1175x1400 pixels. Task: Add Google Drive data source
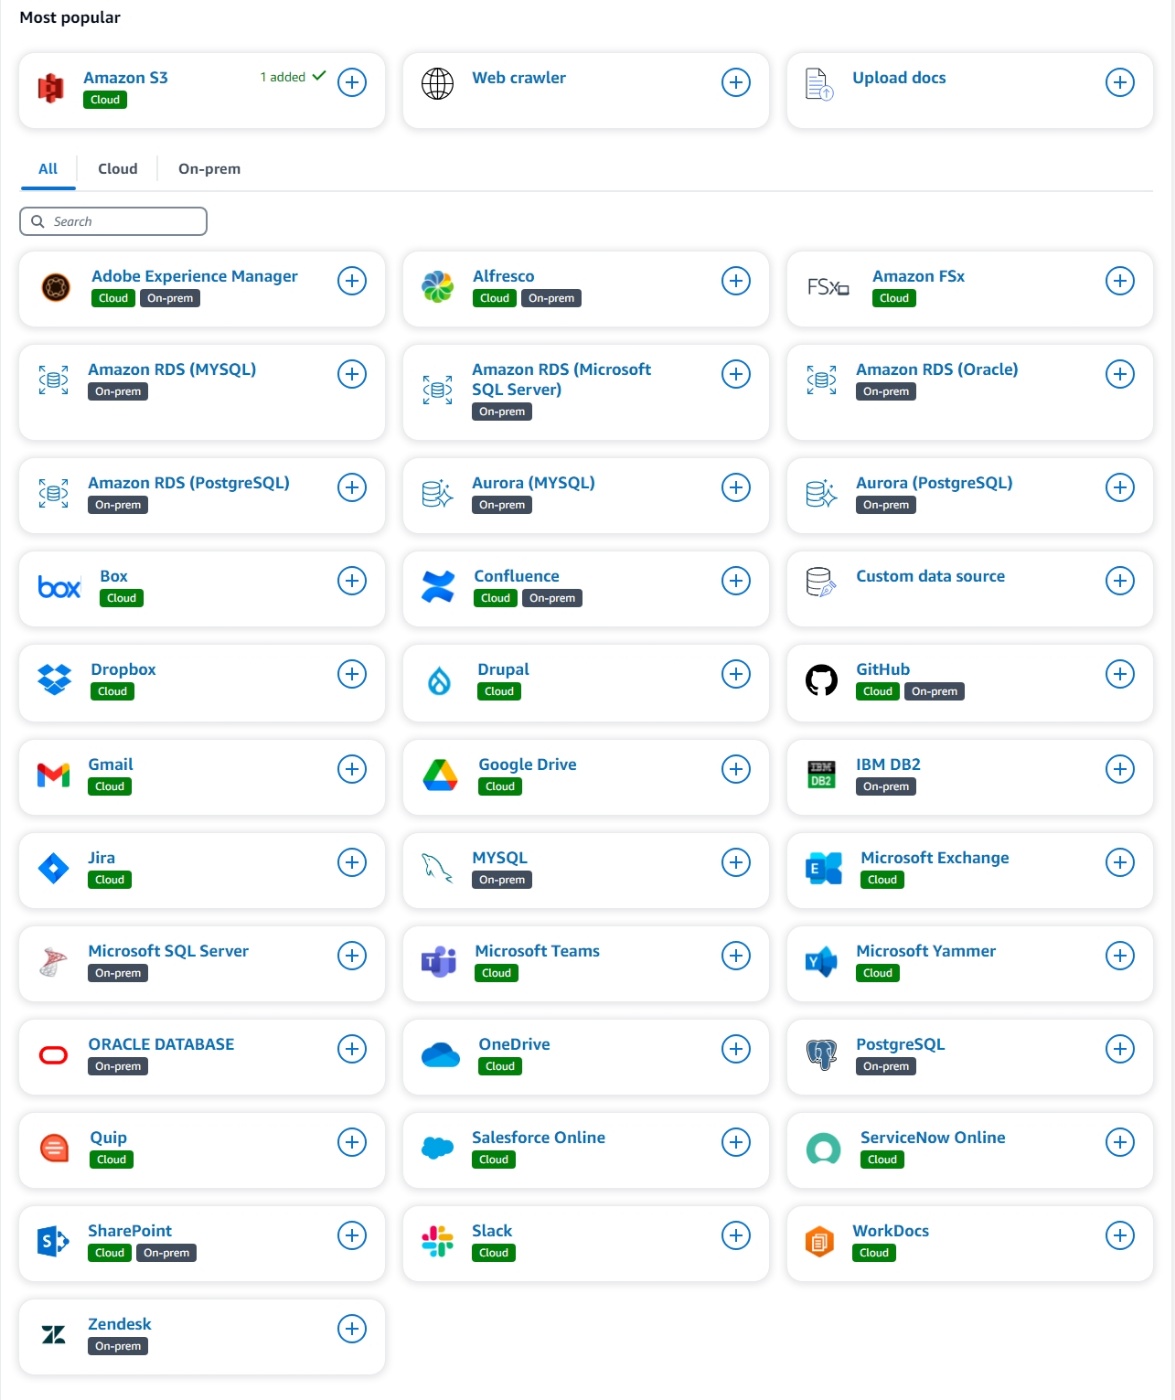[736, 769]
